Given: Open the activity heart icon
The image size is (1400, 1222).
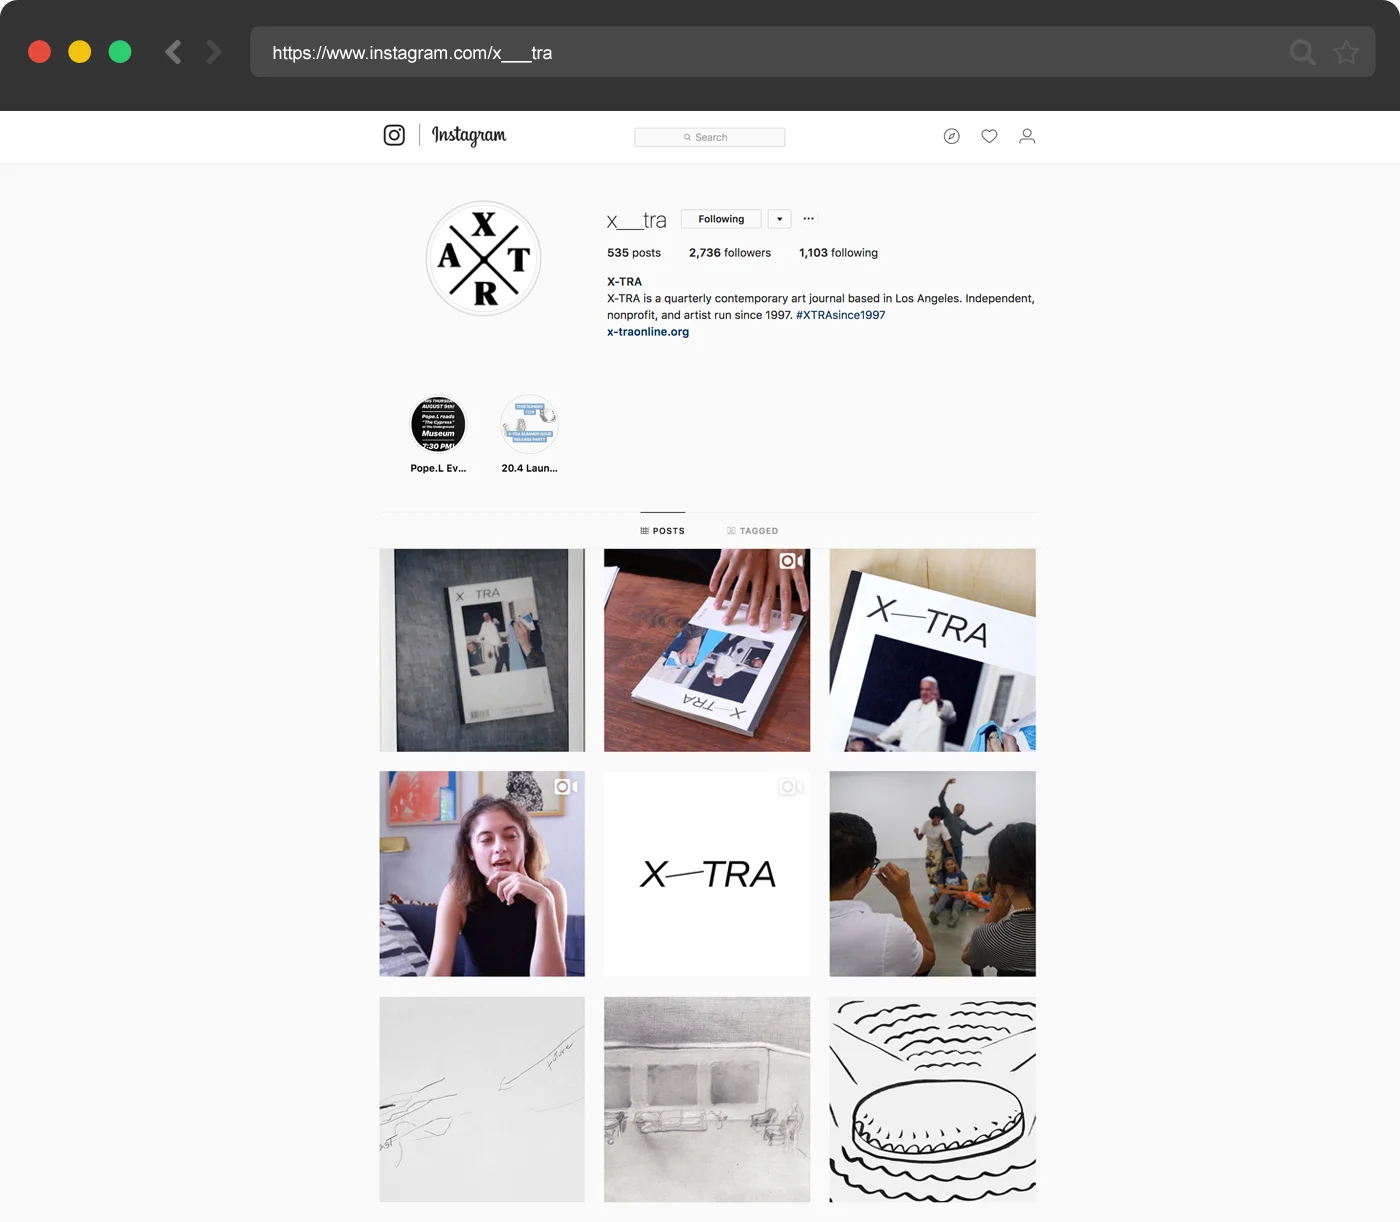Looking at the screenshot, I should click(x=989, y=136).
